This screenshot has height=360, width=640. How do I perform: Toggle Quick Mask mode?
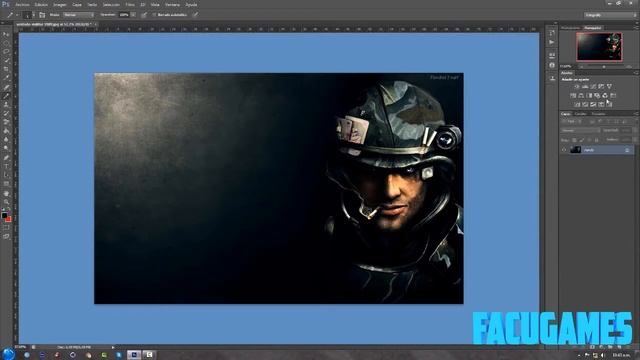click(x=6, y=228)
